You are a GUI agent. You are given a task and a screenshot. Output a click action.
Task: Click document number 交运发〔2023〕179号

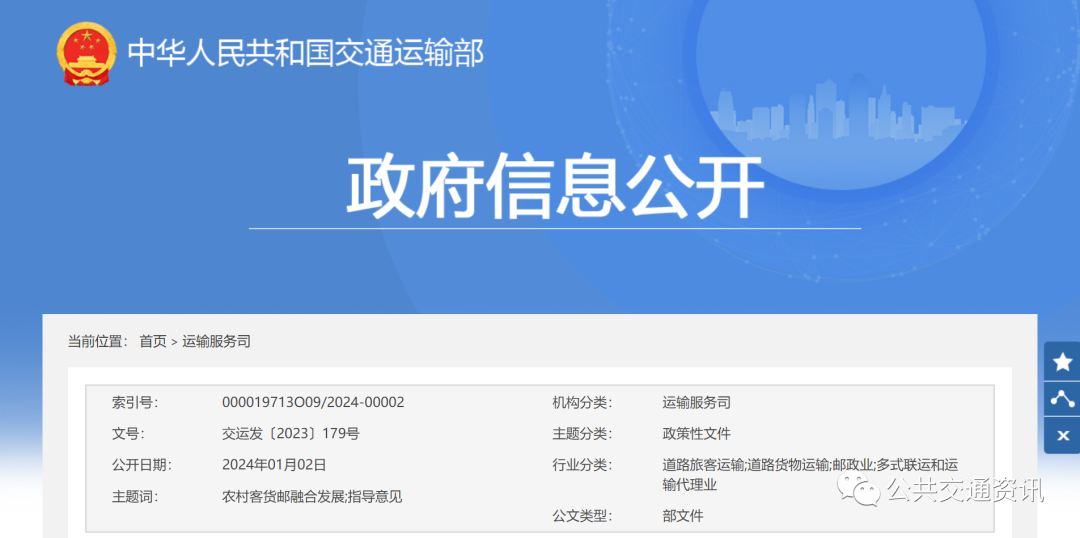290,433
